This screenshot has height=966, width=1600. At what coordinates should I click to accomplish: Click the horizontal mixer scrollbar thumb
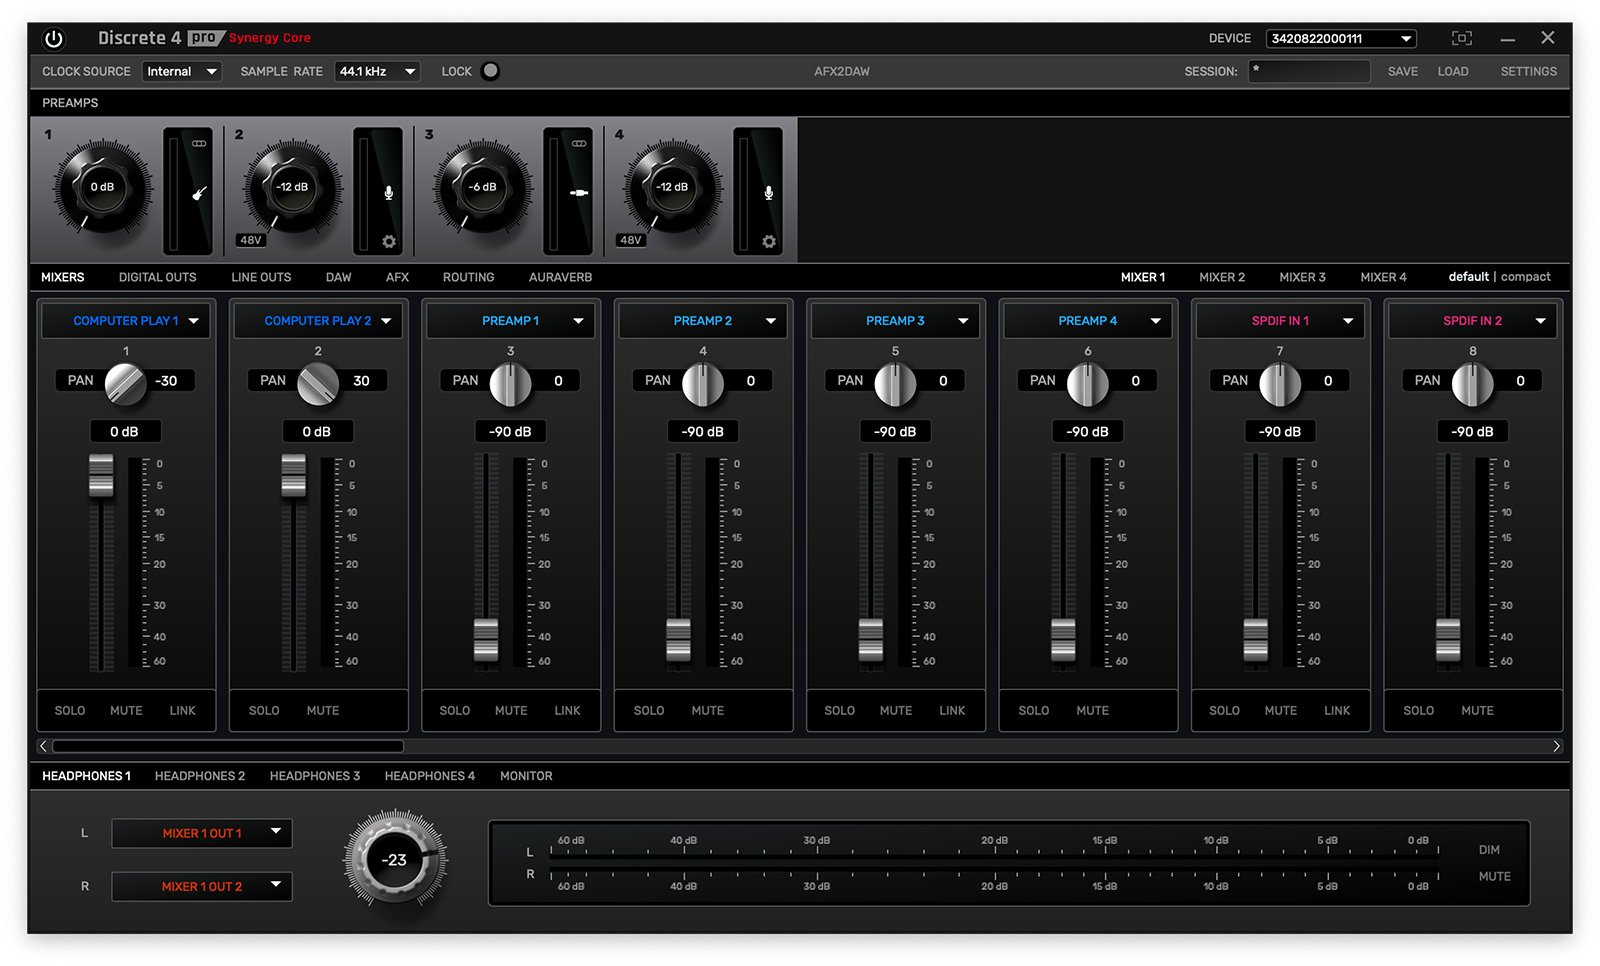[x=228, y=746]
